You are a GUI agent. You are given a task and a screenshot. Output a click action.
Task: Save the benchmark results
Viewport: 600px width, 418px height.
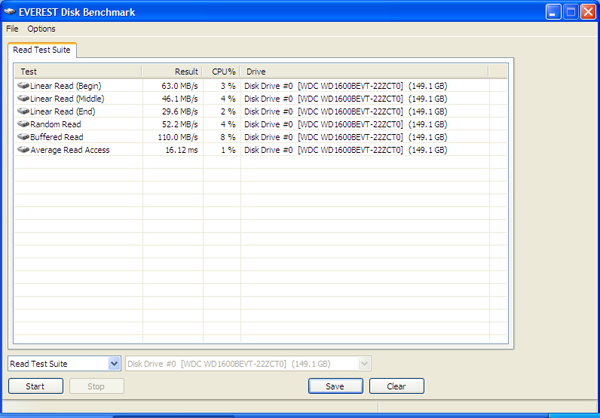click(x=335, y=386)
